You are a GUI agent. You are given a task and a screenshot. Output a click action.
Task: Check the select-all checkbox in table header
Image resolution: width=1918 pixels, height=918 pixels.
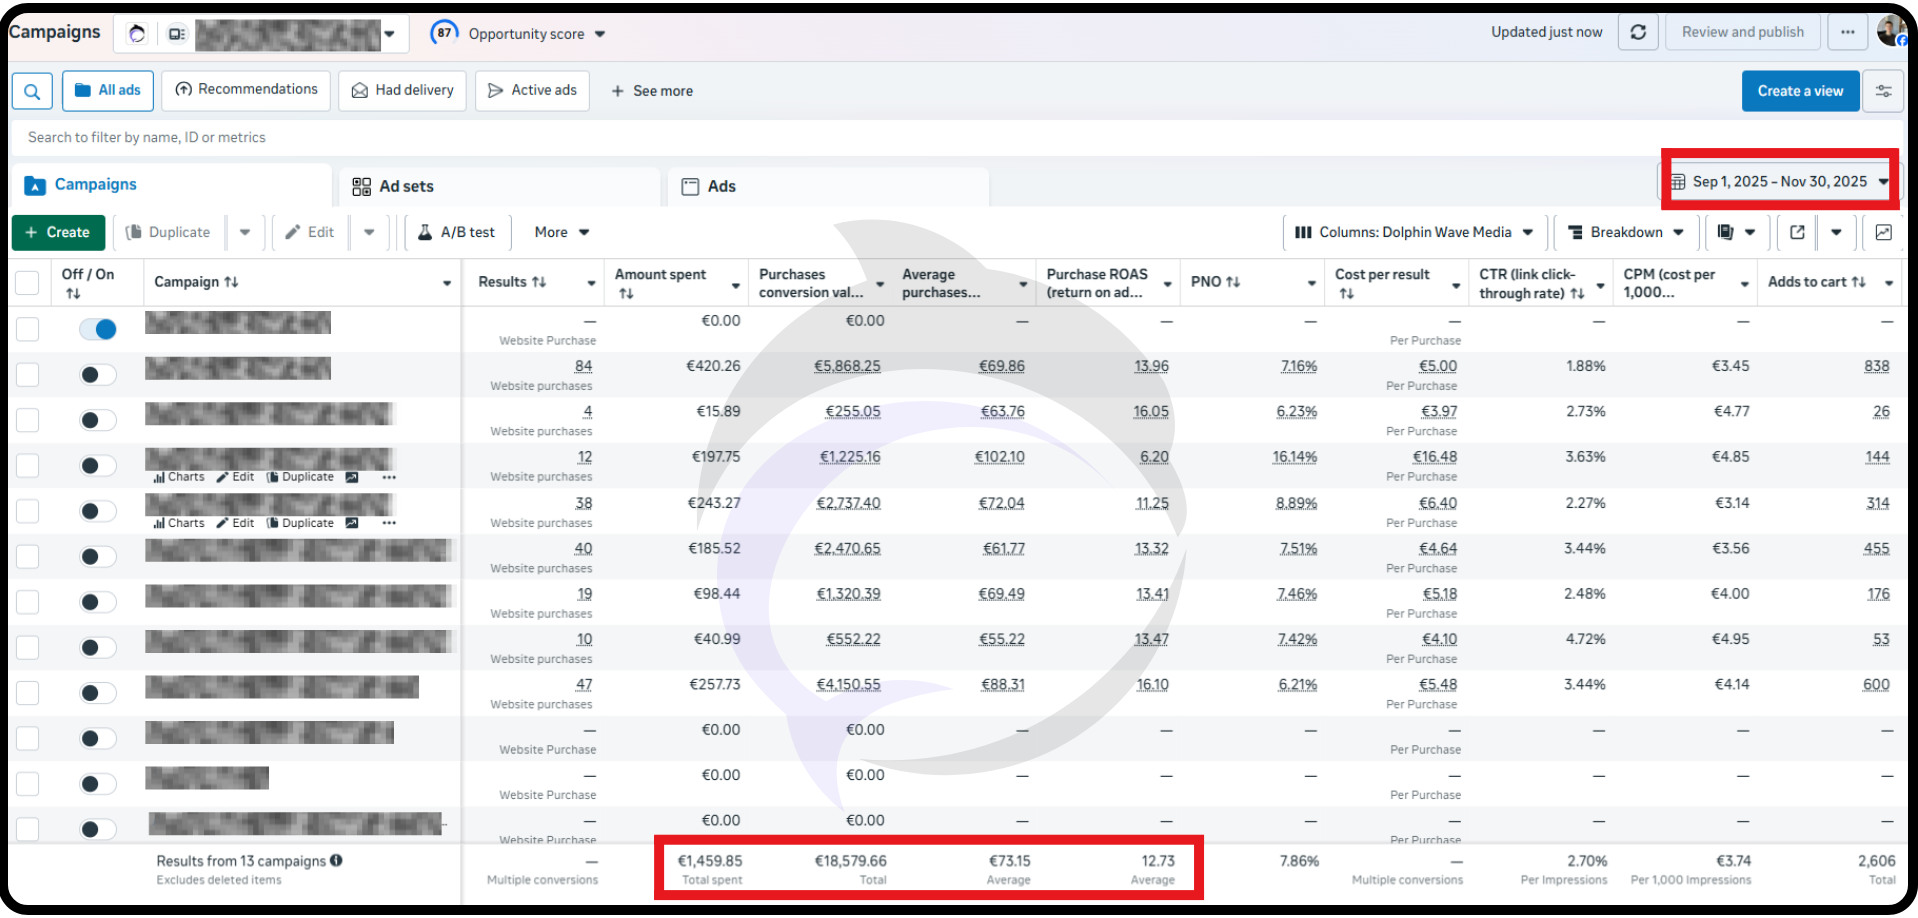27,283
